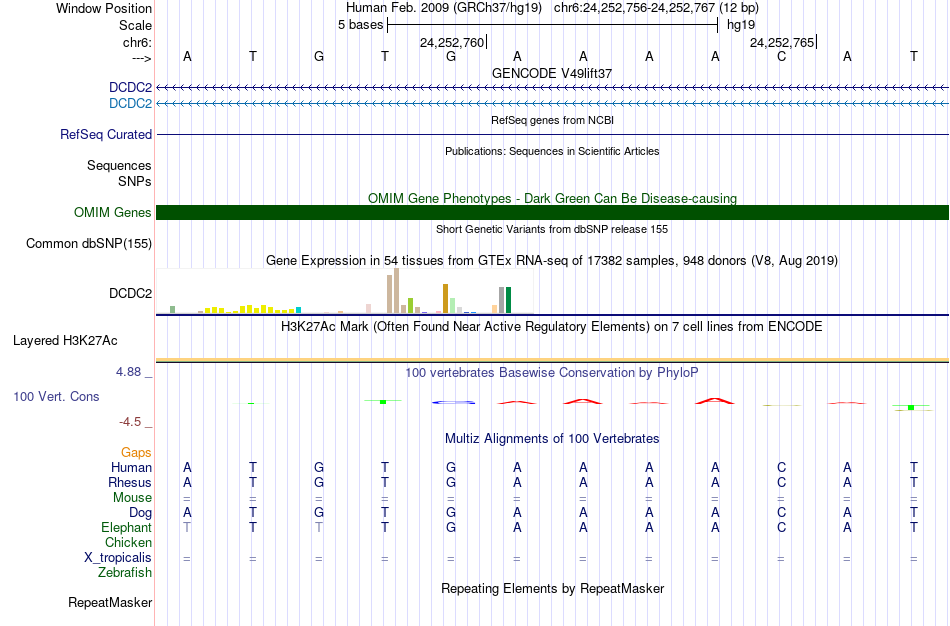Click the 4.88 PhyloP upper value
The image size is (950, 626).
pyautogui.click(x=128, y=372)
